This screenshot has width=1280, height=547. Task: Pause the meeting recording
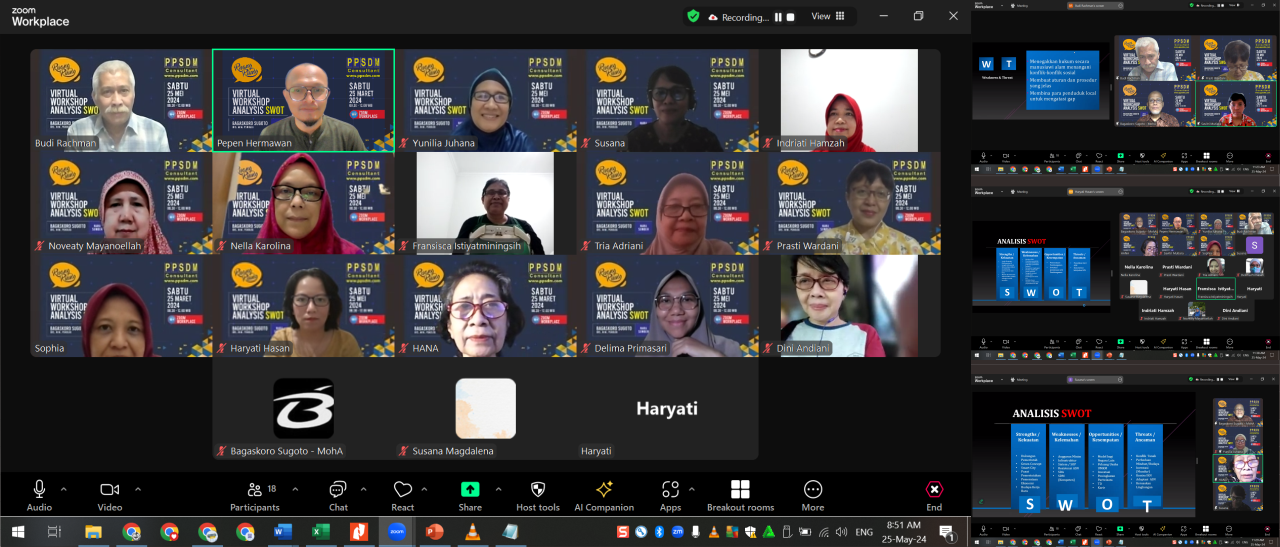pos(777,17)
